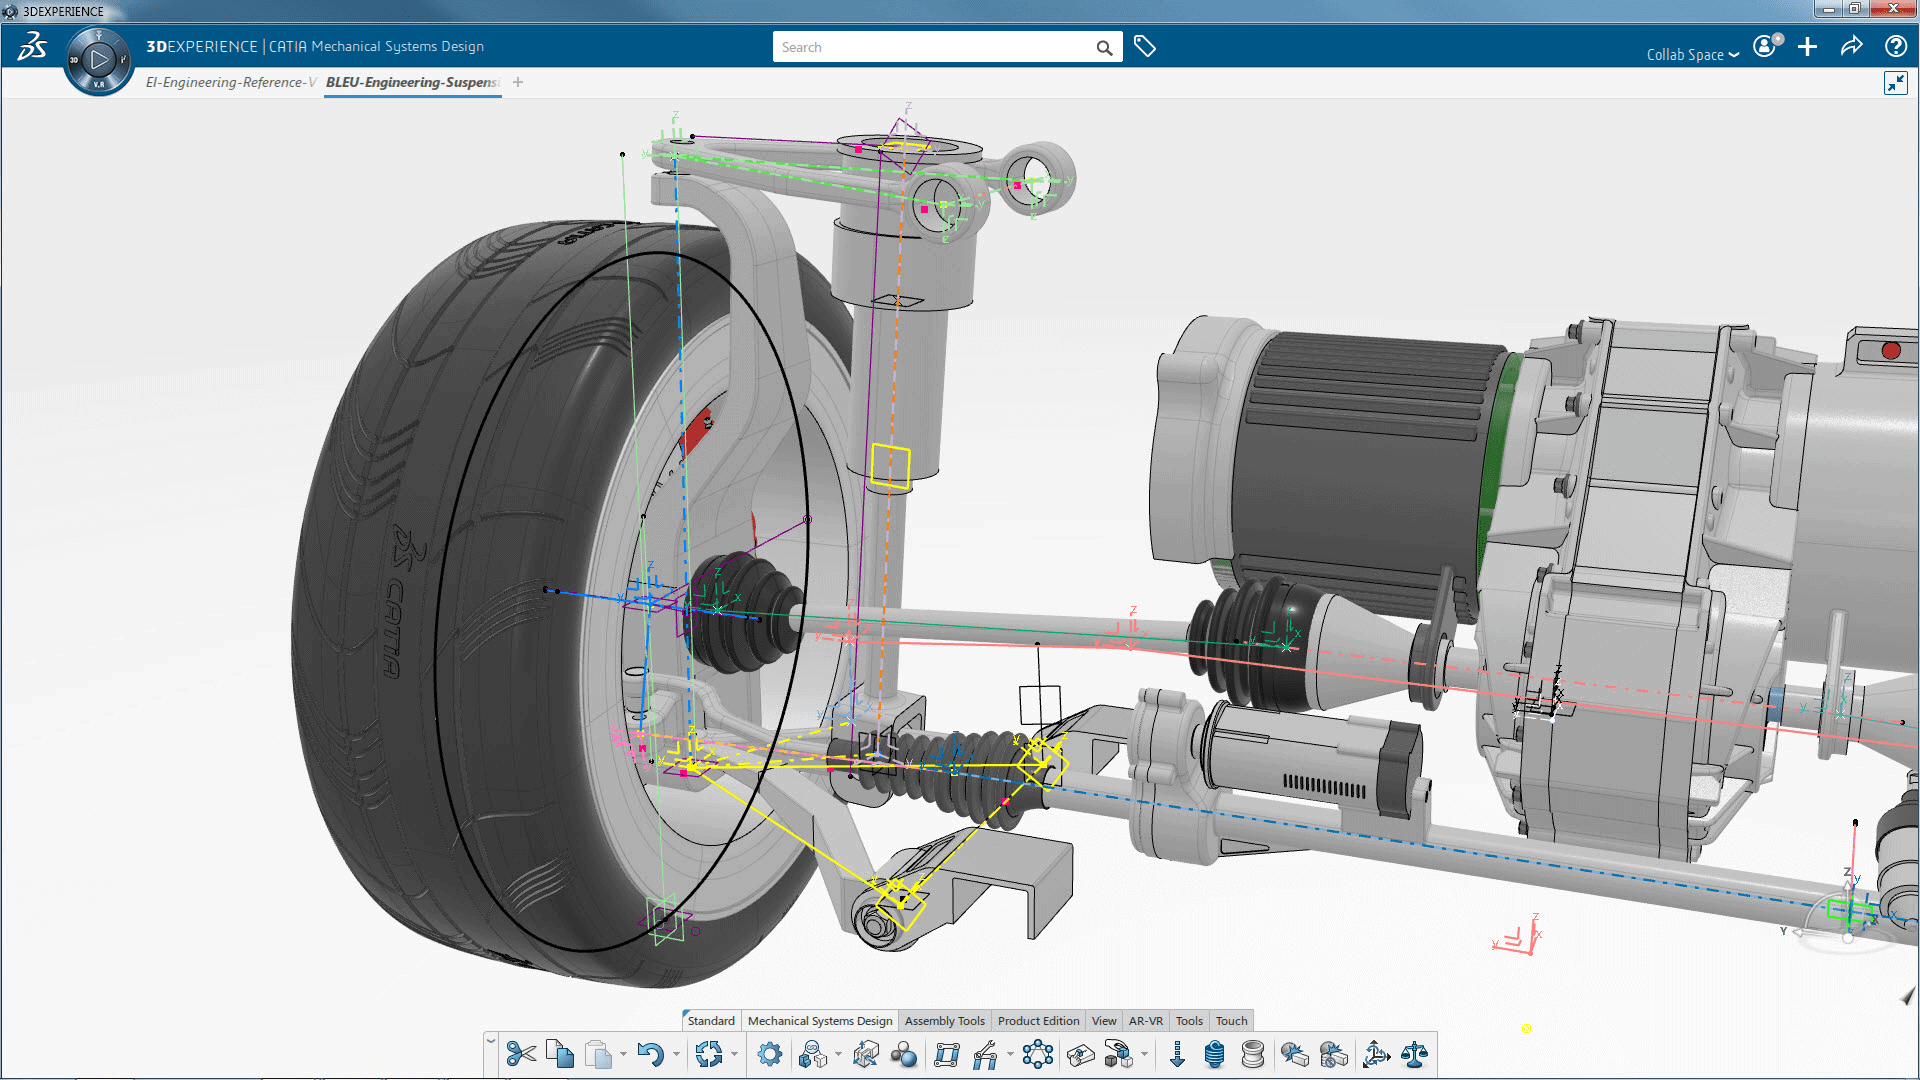Viewport: 1920px width, 1080px height.
Task: Expand the hand-cubes tool dropdown arrow
Action: pos(1144,1054)
